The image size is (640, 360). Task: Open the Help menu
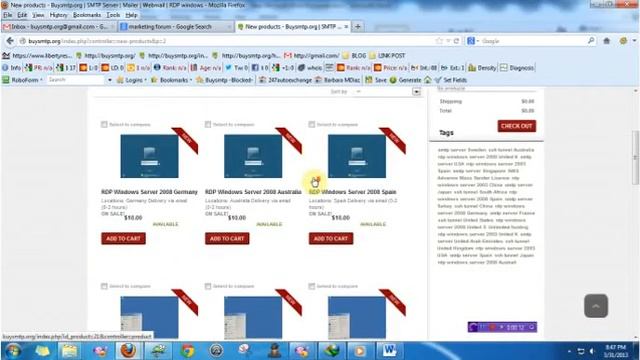(131, 15)
